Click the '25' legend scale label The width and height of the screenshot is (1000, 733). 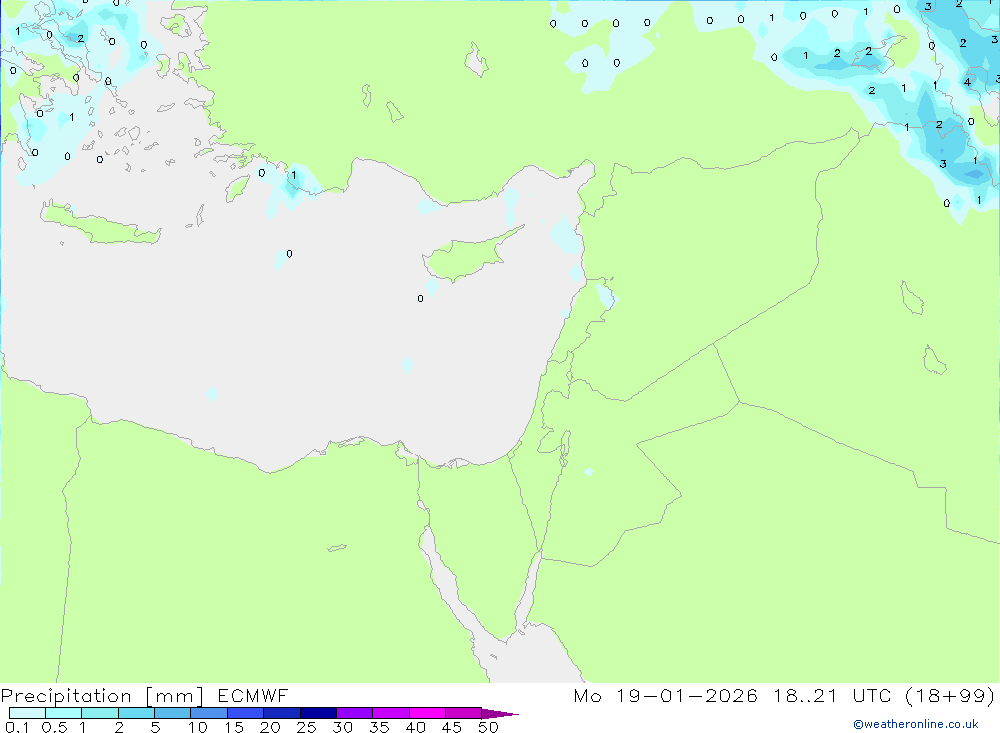point(306,727)
